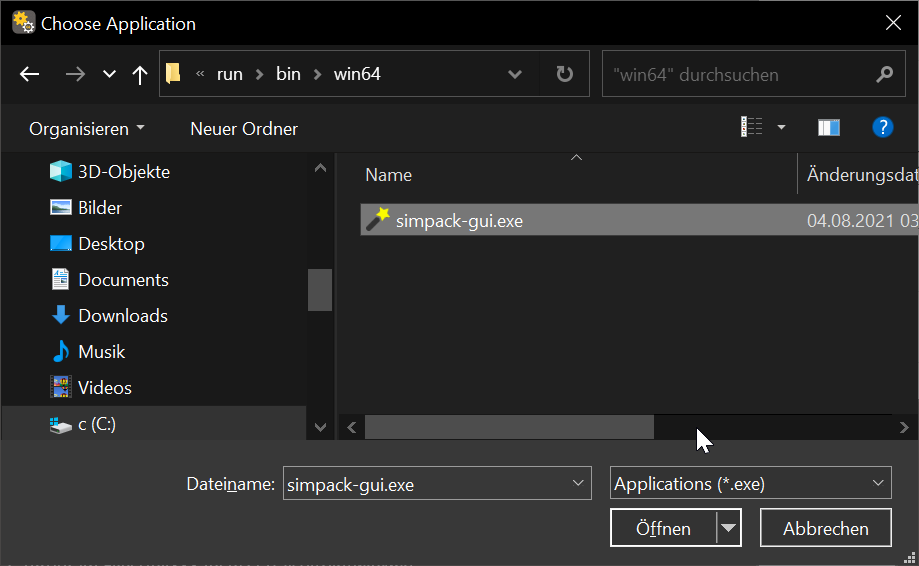Open help with question mark icon
The width and height of the screenshot is (919, 566).
coord(883,127)
